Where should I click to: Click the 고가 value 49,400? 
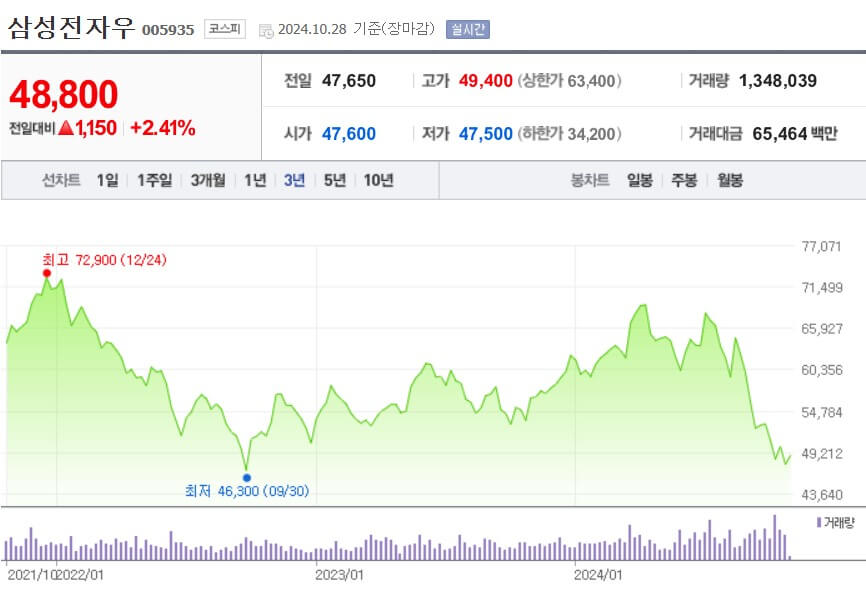point(485,81)
